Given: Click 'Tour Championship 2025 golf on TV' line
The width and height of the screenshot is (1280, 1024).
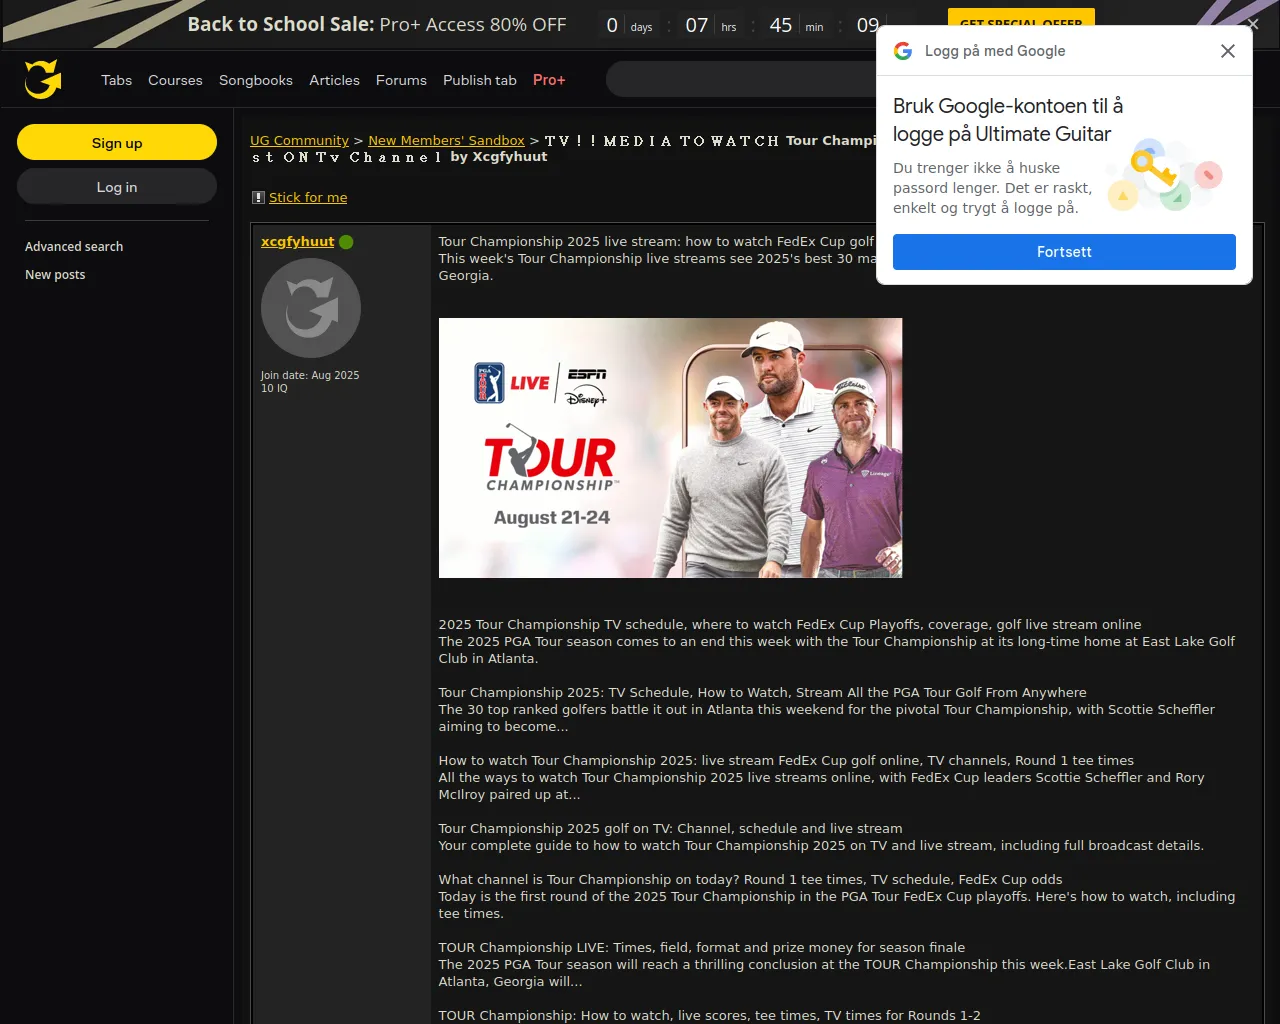Looking at the screenshot, I should point(670,829).
